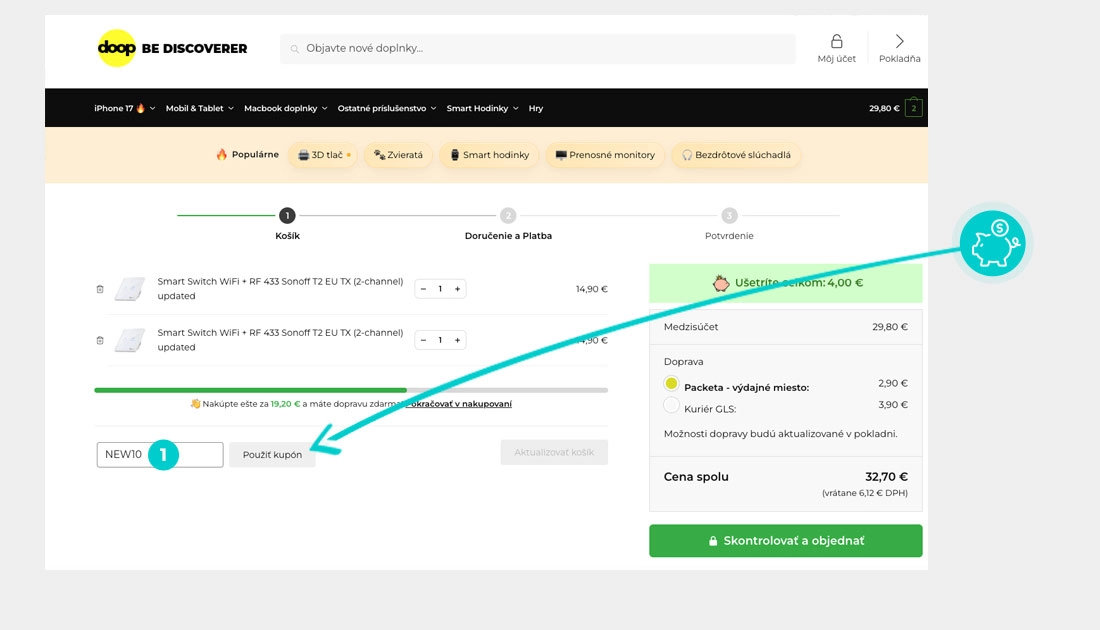This screenshot has width=1100, height=630.
Task: Open Hry menu item
Action: (x=536, y=108)
